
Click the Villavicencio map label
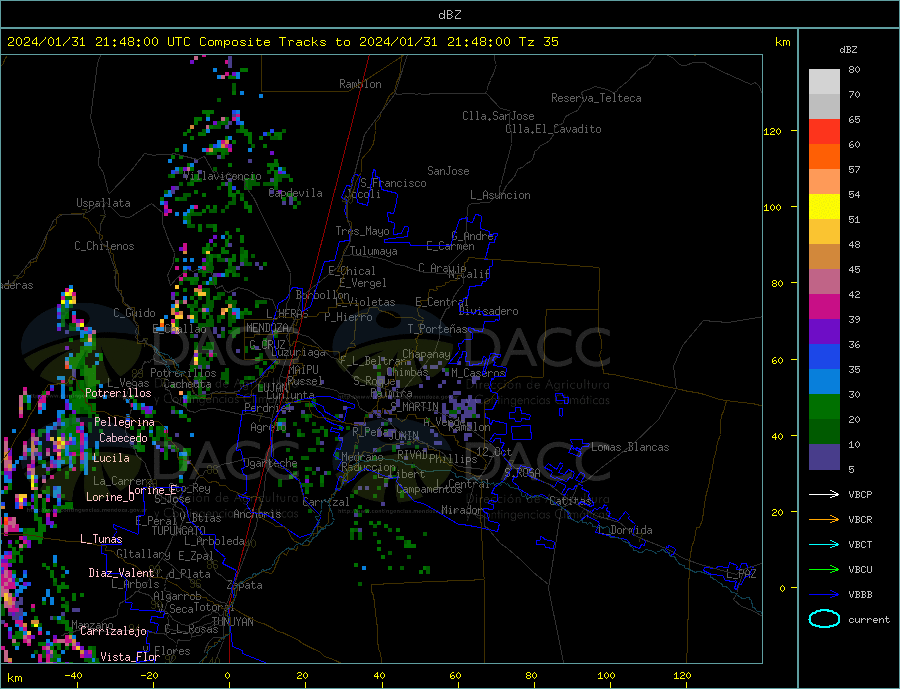point(222,176)
